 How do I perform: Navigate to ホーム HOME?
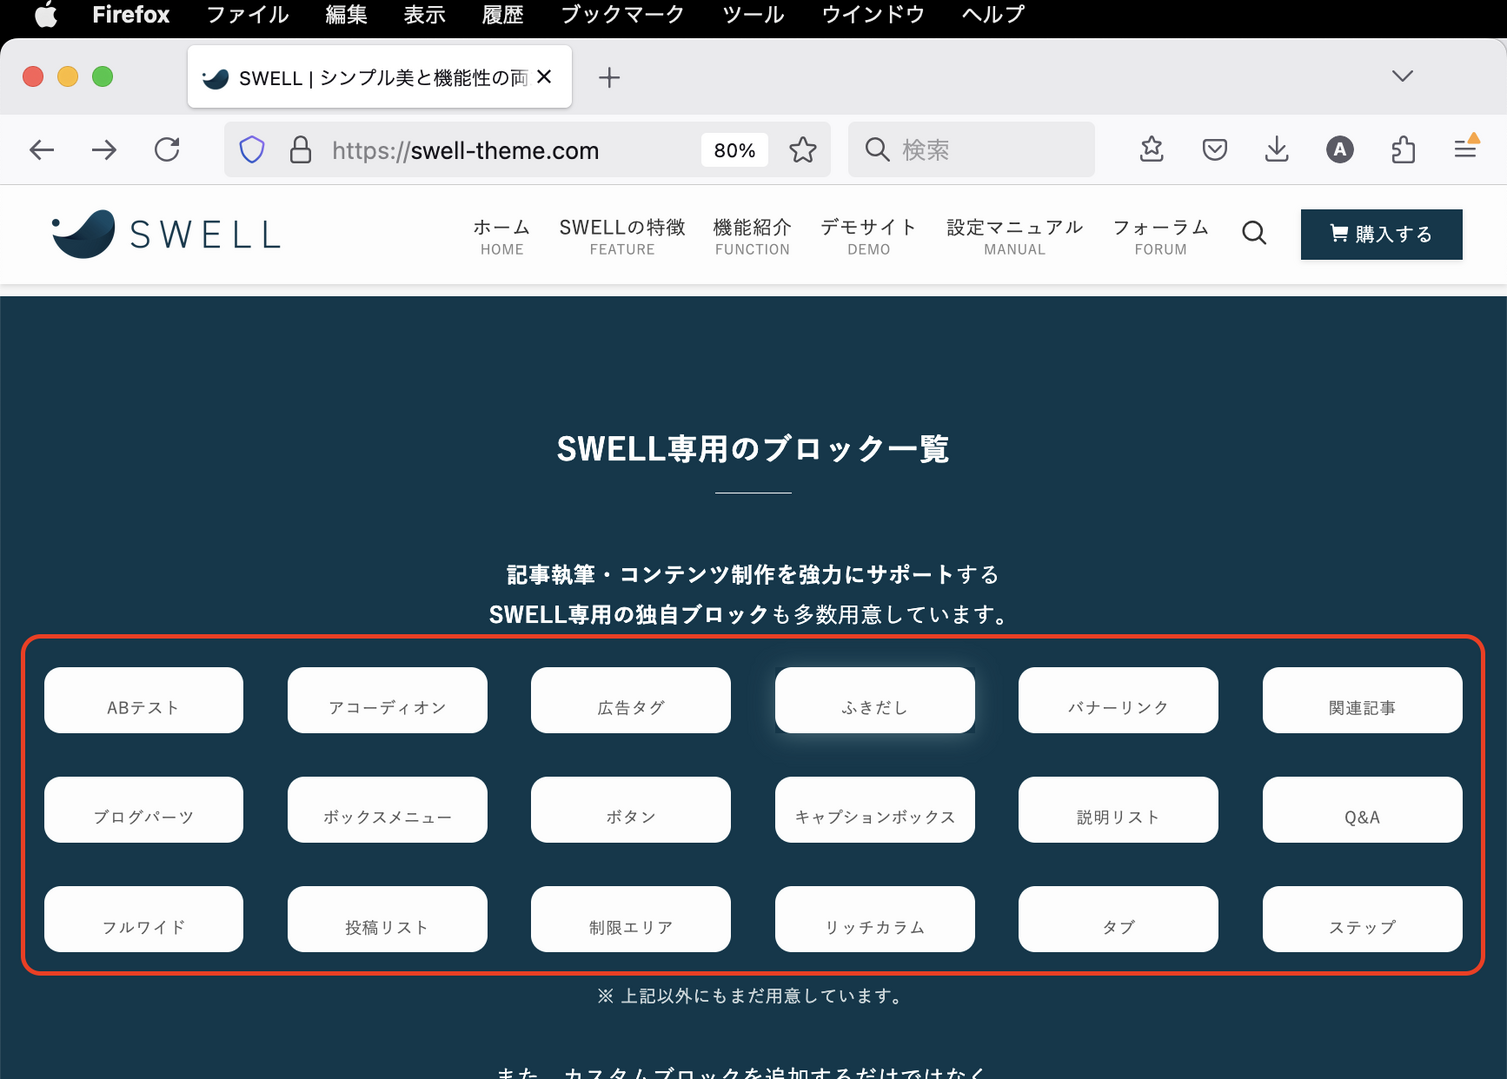(x=502, y=237)
